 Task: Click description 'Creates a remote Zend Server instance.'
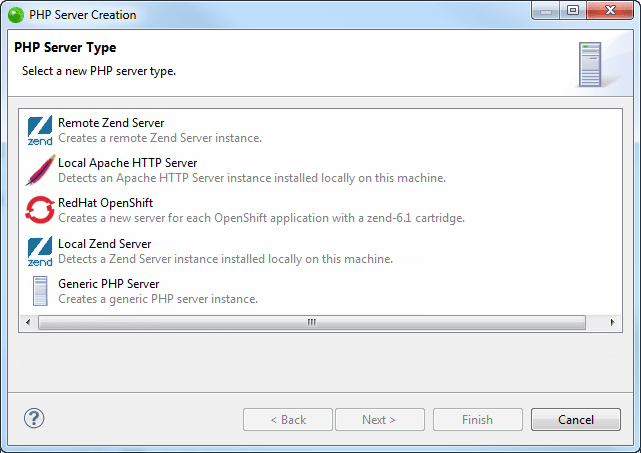tap(160, 138)
